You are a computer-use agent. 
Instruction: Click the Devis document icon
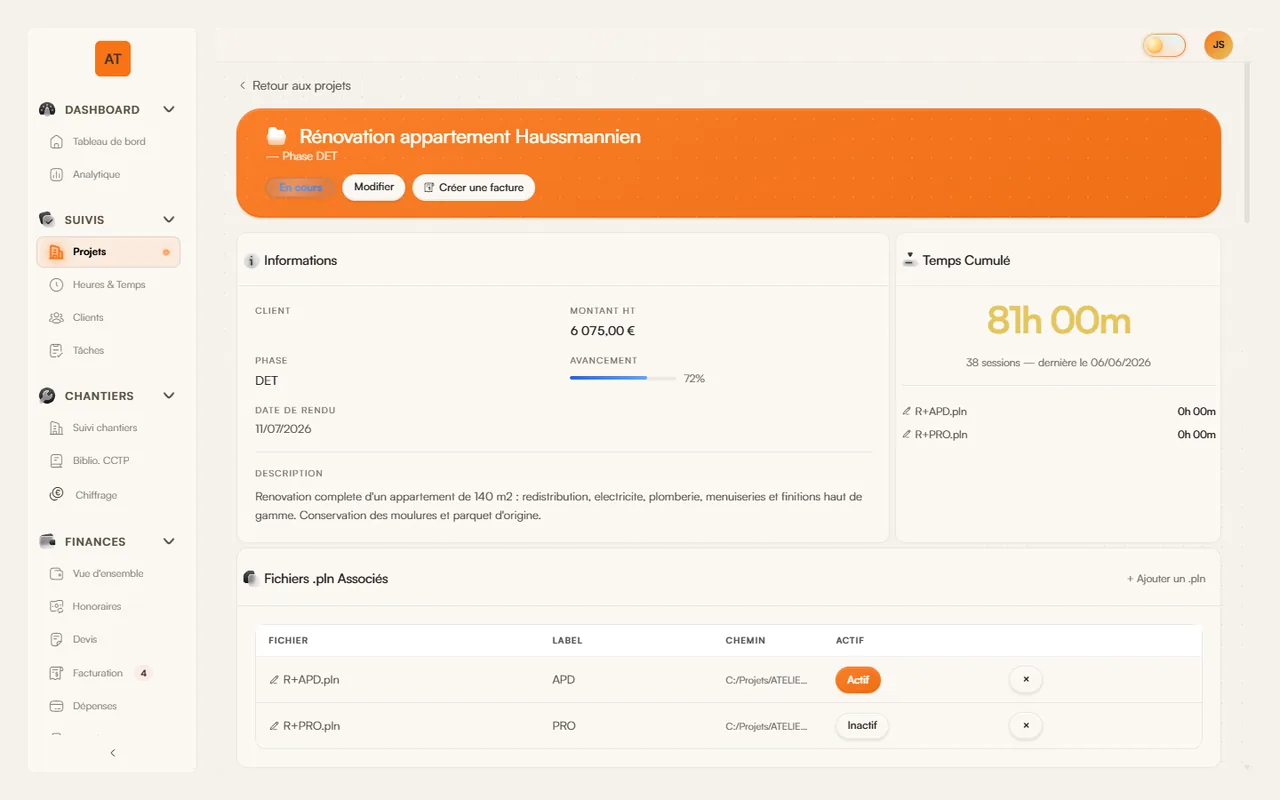click(56, 640)
